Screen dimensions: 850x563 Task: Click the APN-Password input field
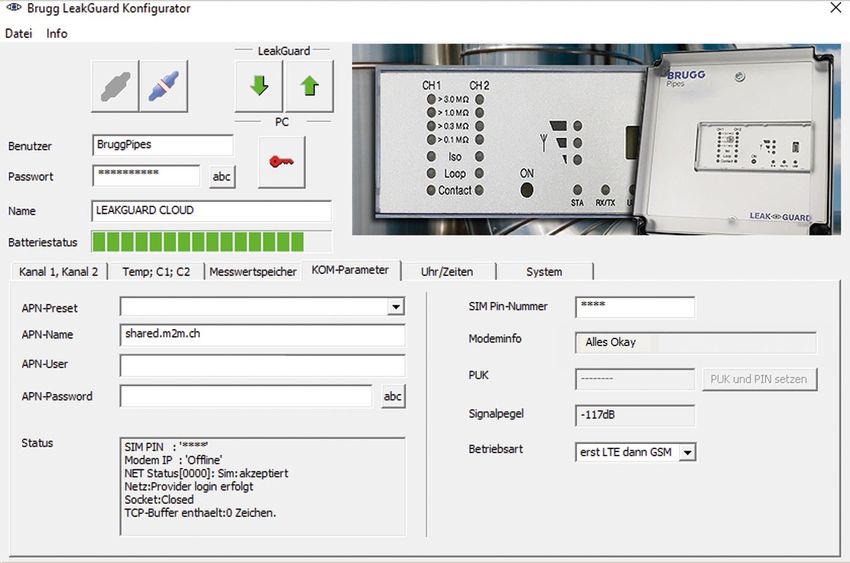[246, 396]
